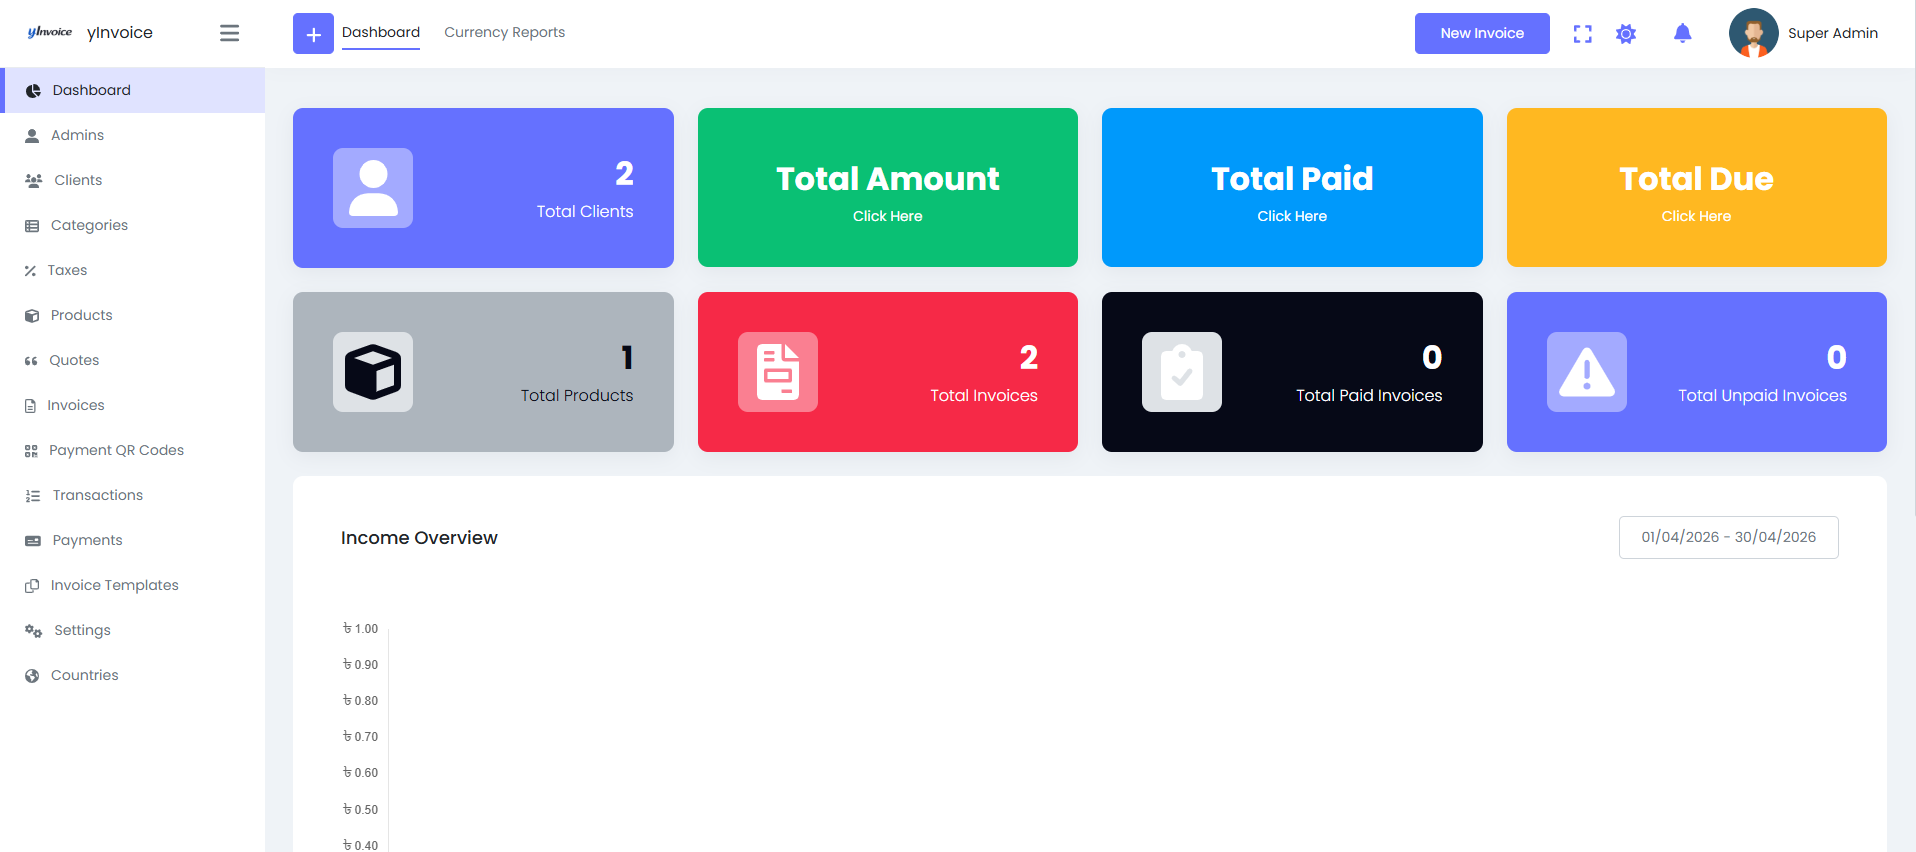Open Dashboard from the sidebar
This screenshot has height=852, width=1916.
pos(132,90)
